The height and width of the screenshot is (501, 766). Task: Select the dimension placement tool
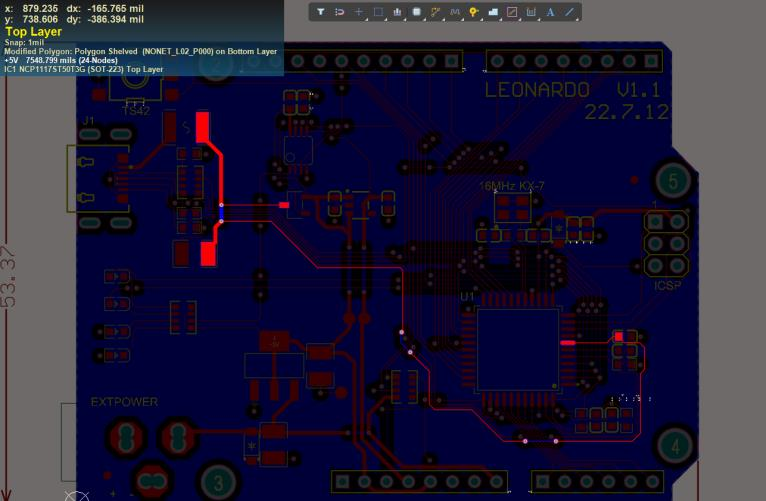pyautogui.click(x=531, y=12)
